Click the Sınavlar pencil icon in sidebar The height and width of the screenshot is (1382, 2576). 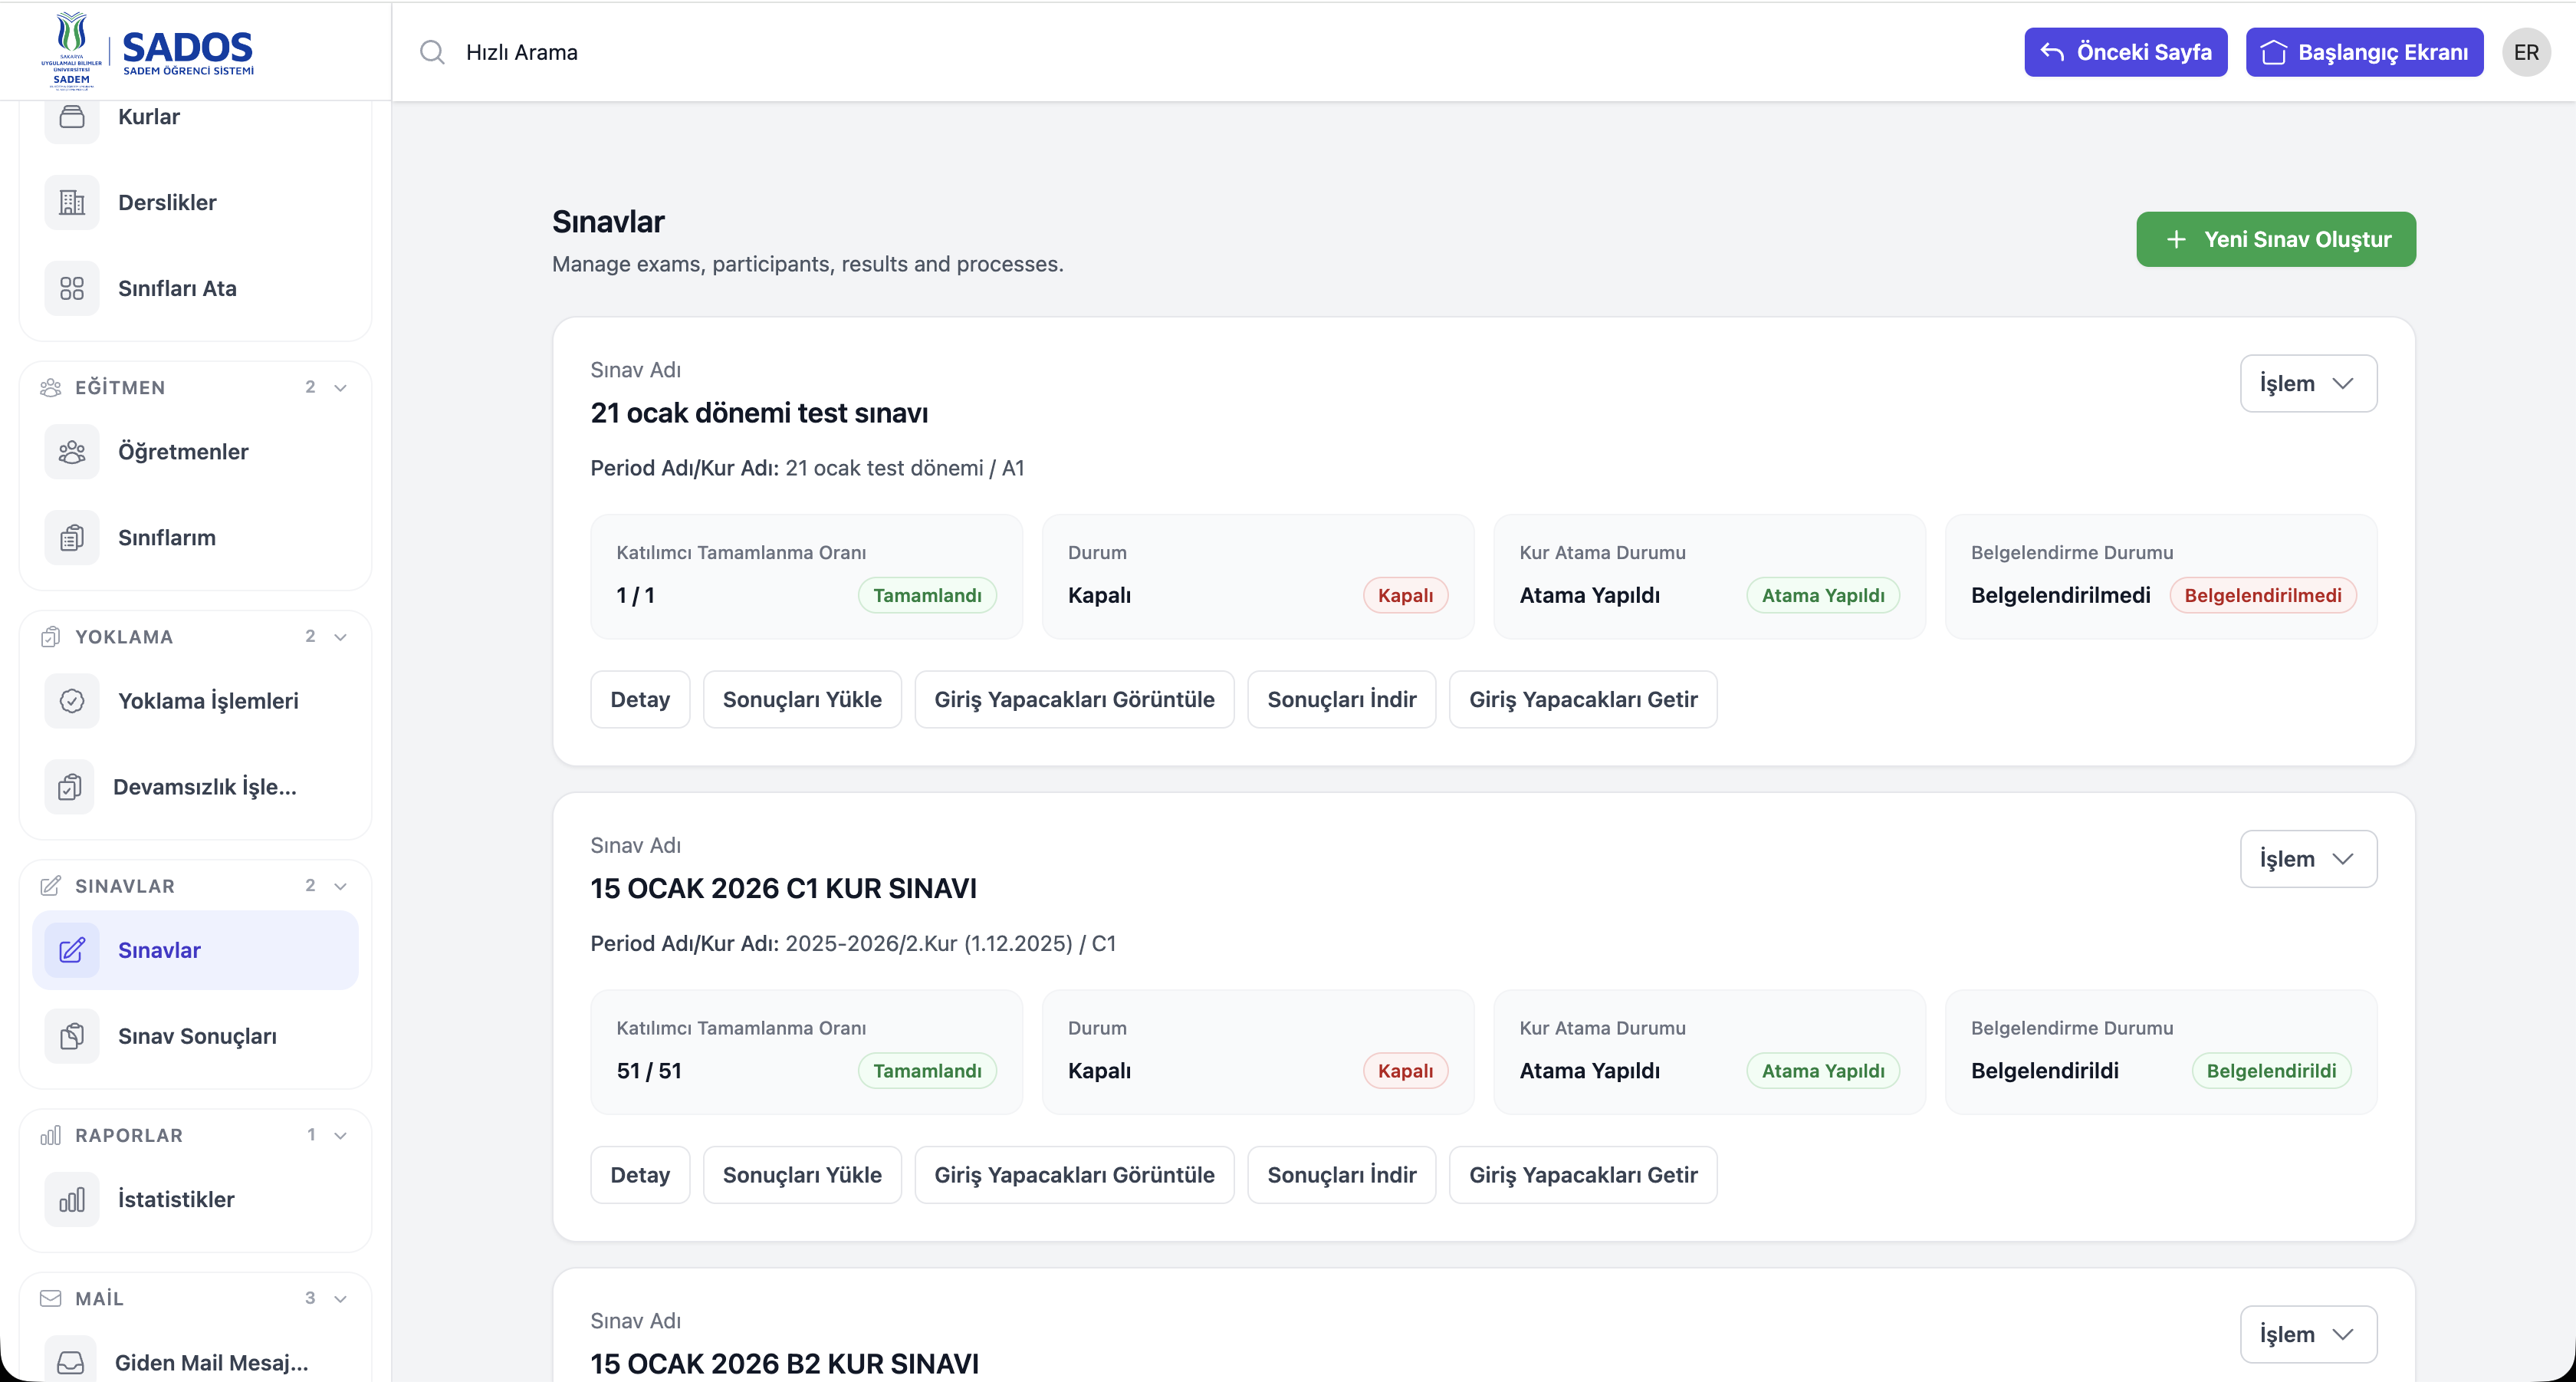click(x=72, y=950)
